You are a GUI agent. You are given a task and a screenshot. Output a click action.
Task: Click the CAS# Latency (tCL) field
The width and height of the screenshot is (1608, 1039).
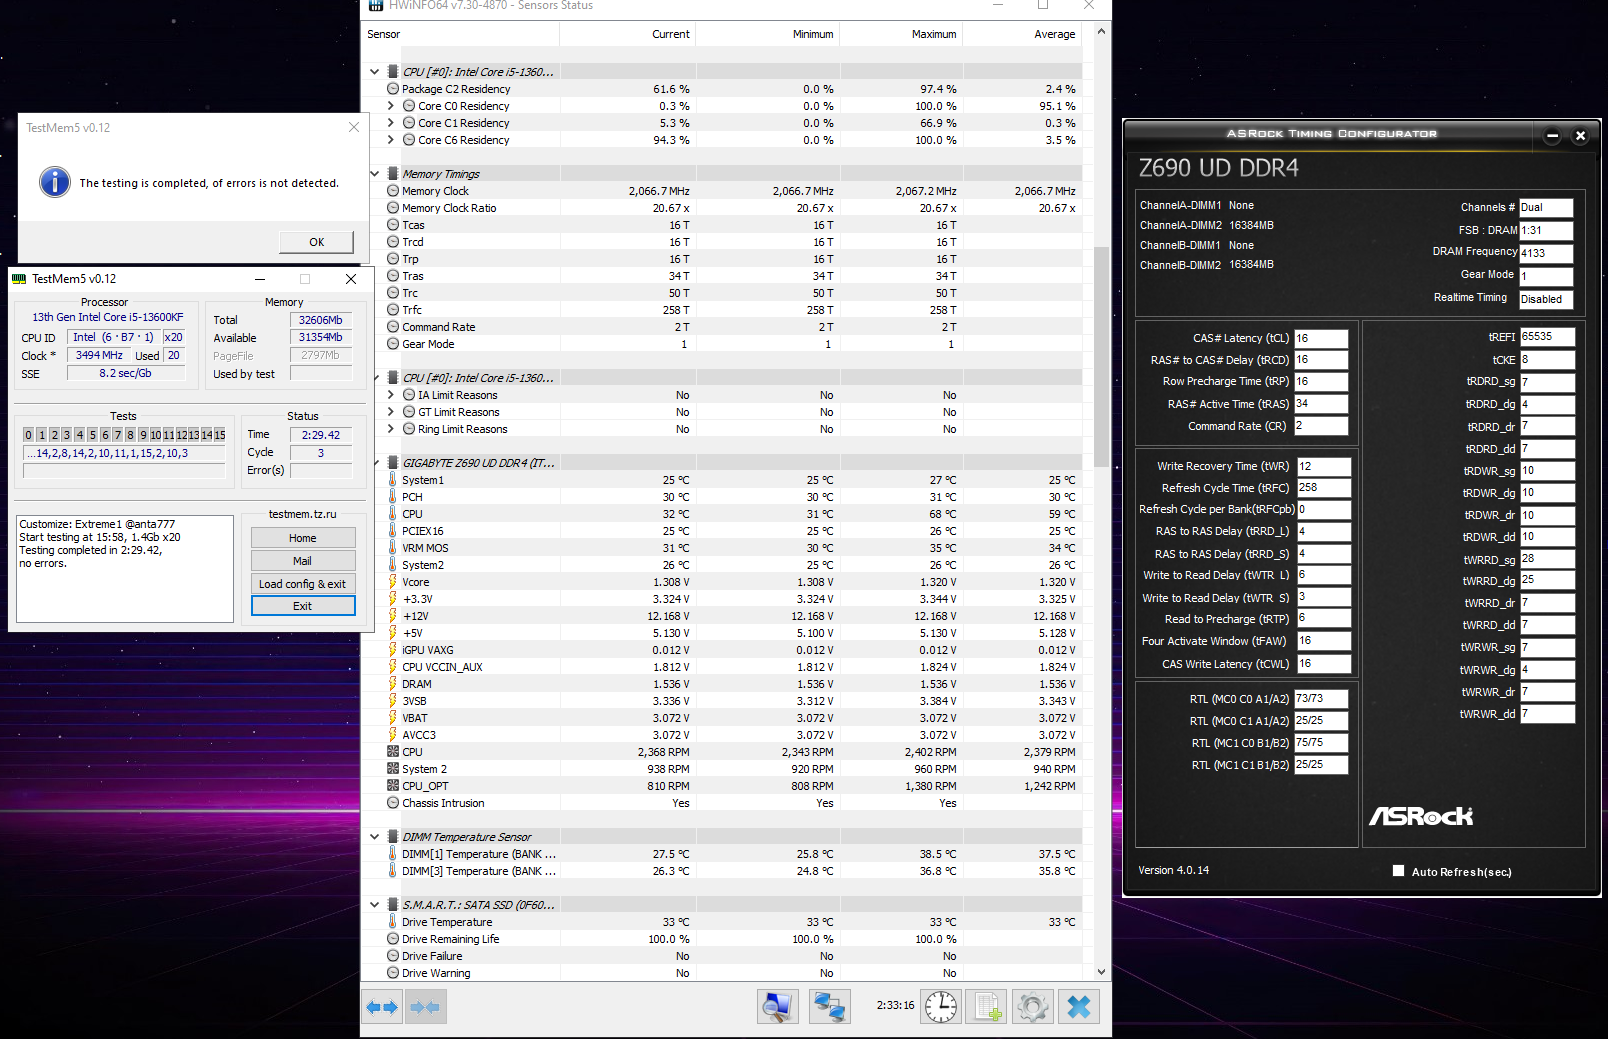(x=1321, y=338)
